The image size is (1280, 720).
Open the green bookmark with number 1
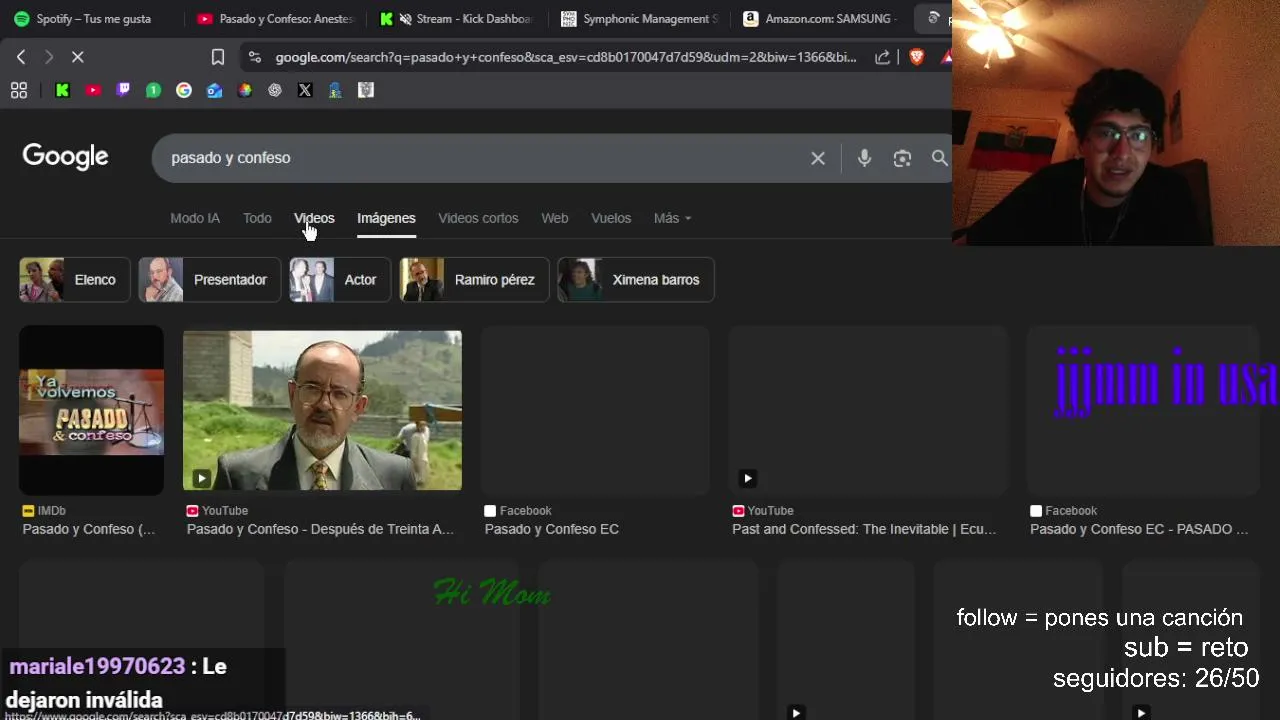tap(153, 90)
